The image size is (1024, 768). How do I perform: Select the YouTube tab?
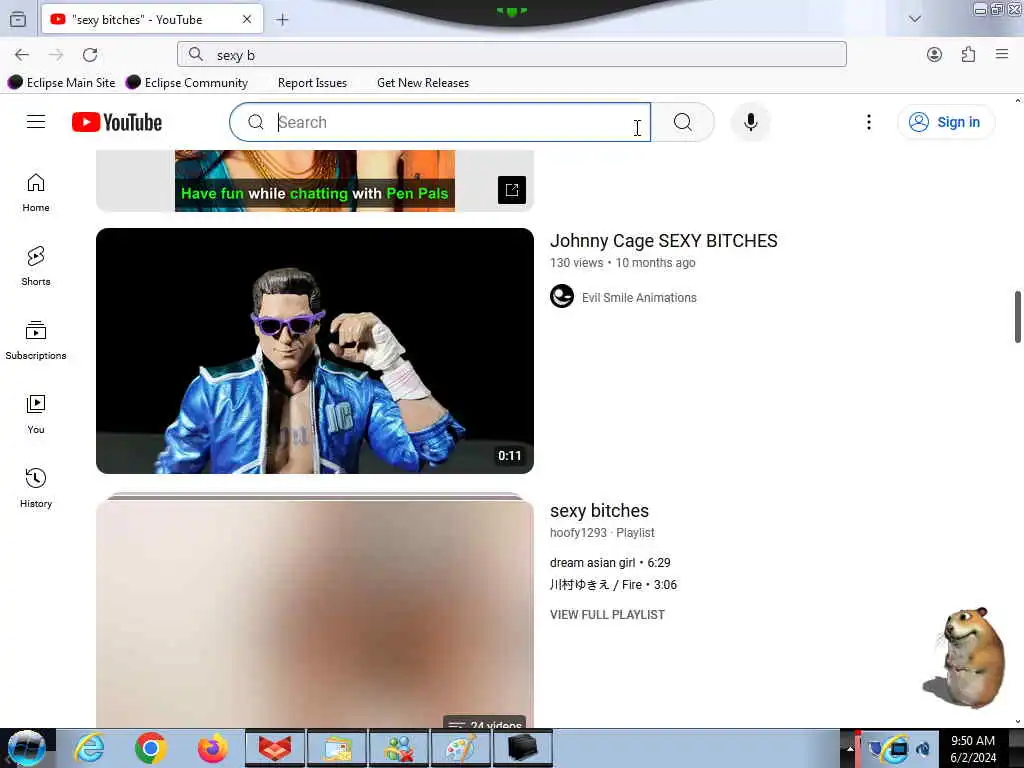[152, 20]
